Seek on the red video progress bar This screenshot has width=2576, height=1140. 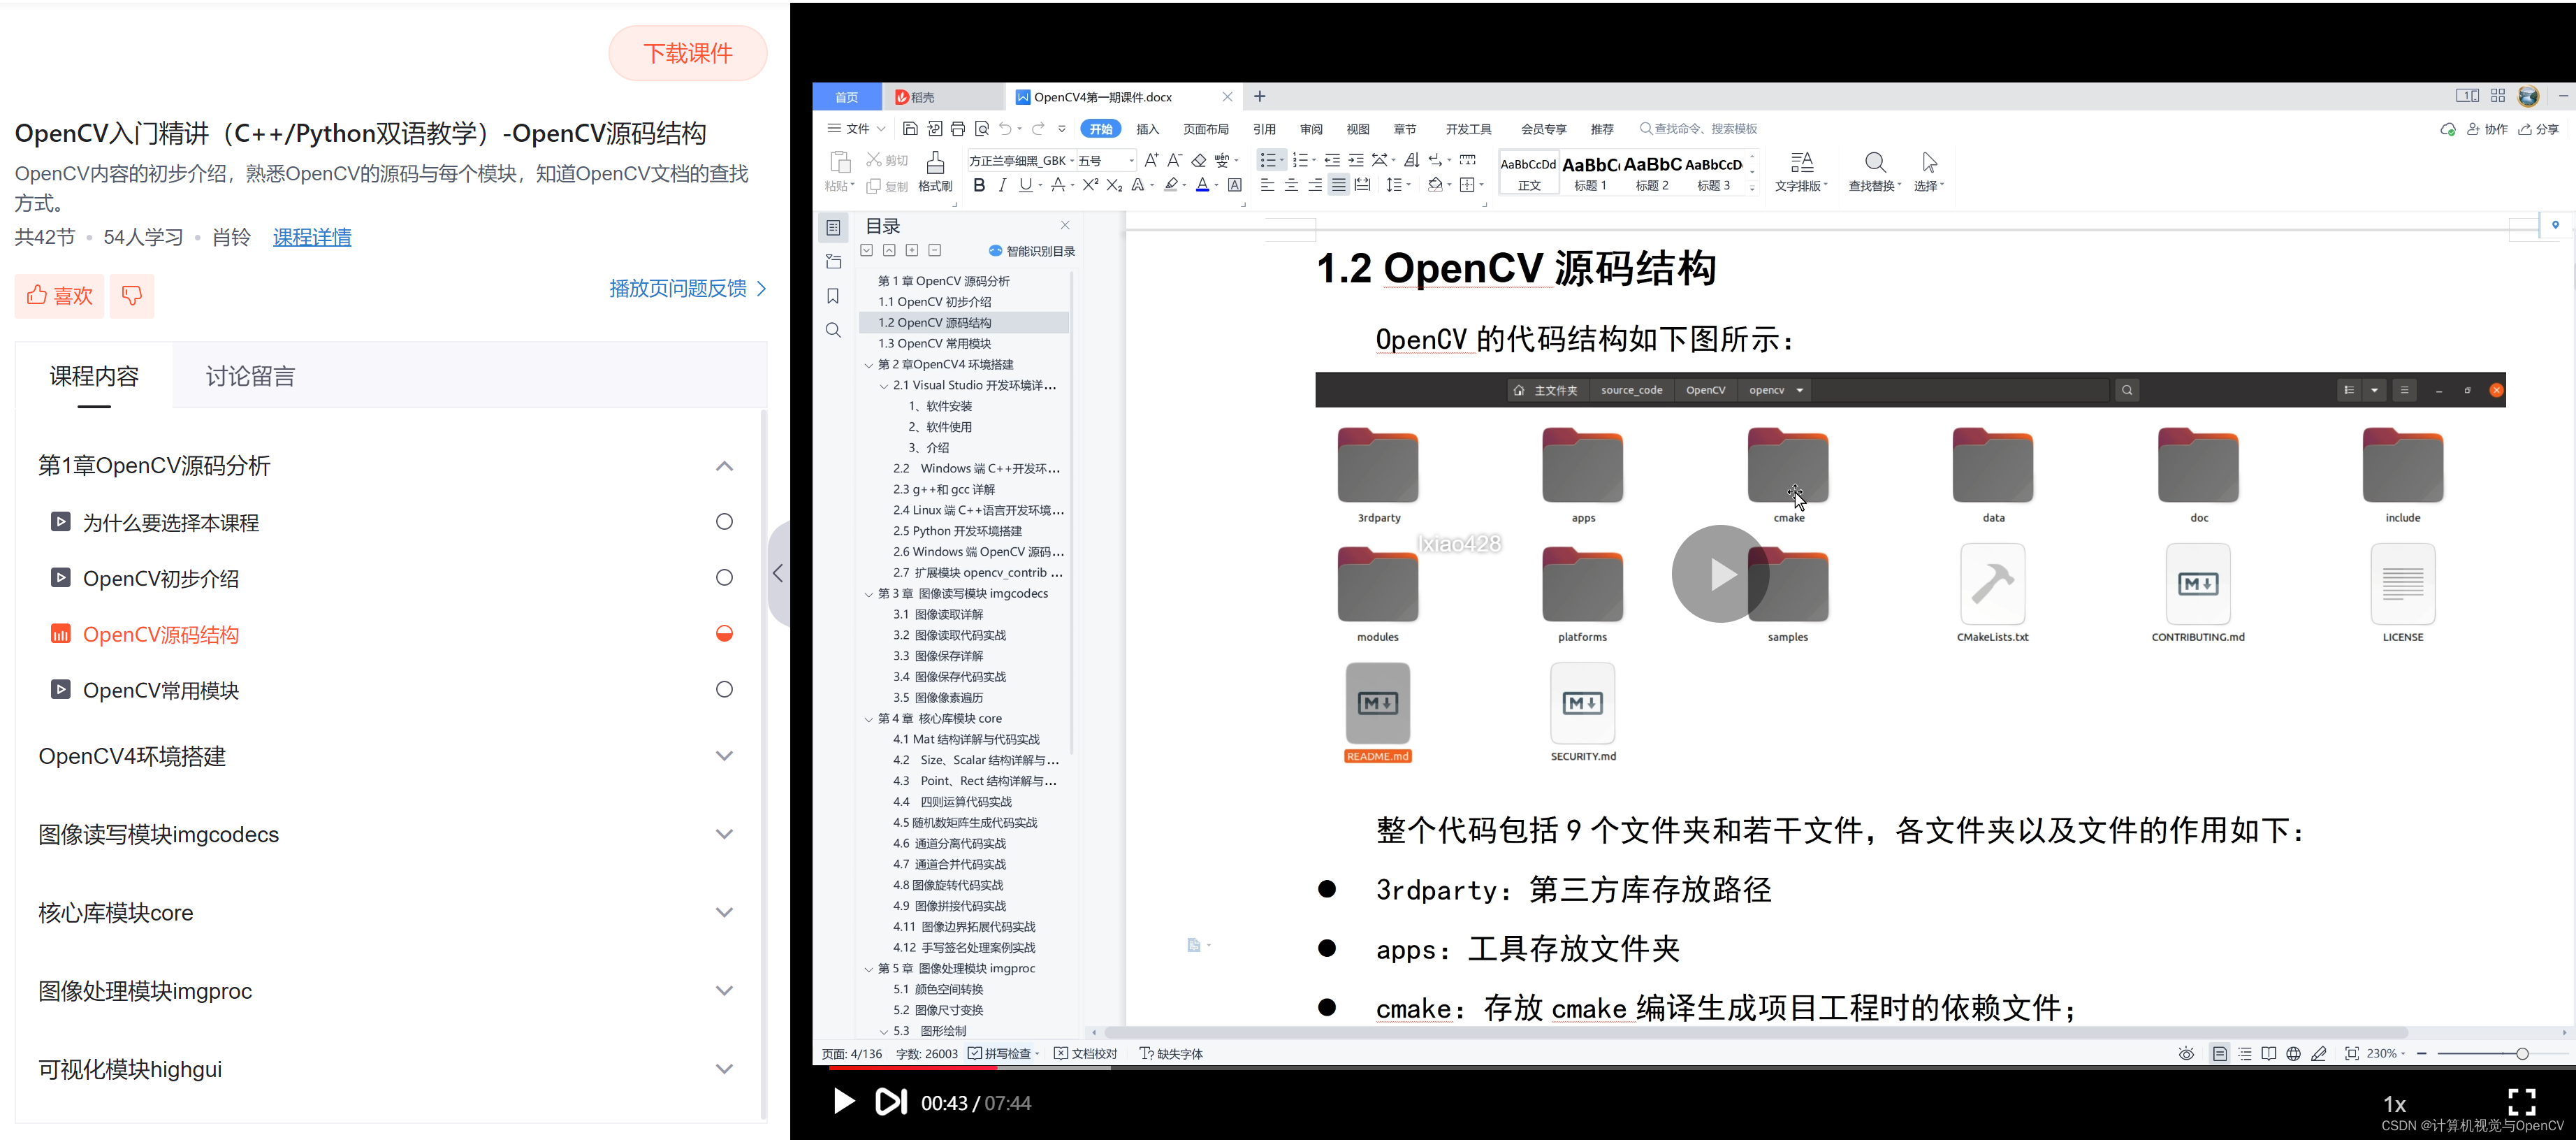pyautogui.click(x=912, y=1068)
